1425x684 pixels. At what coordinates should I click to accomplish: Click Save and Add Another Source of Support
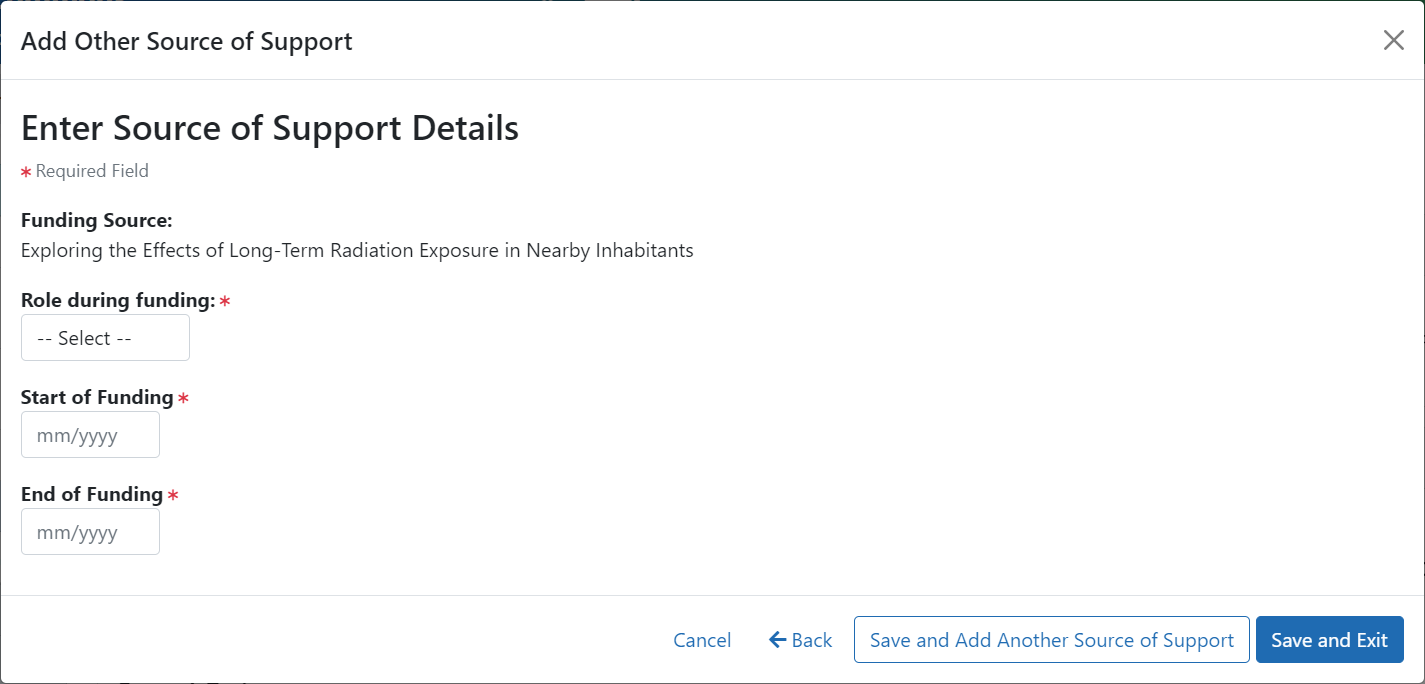(x=1052, y=640)
